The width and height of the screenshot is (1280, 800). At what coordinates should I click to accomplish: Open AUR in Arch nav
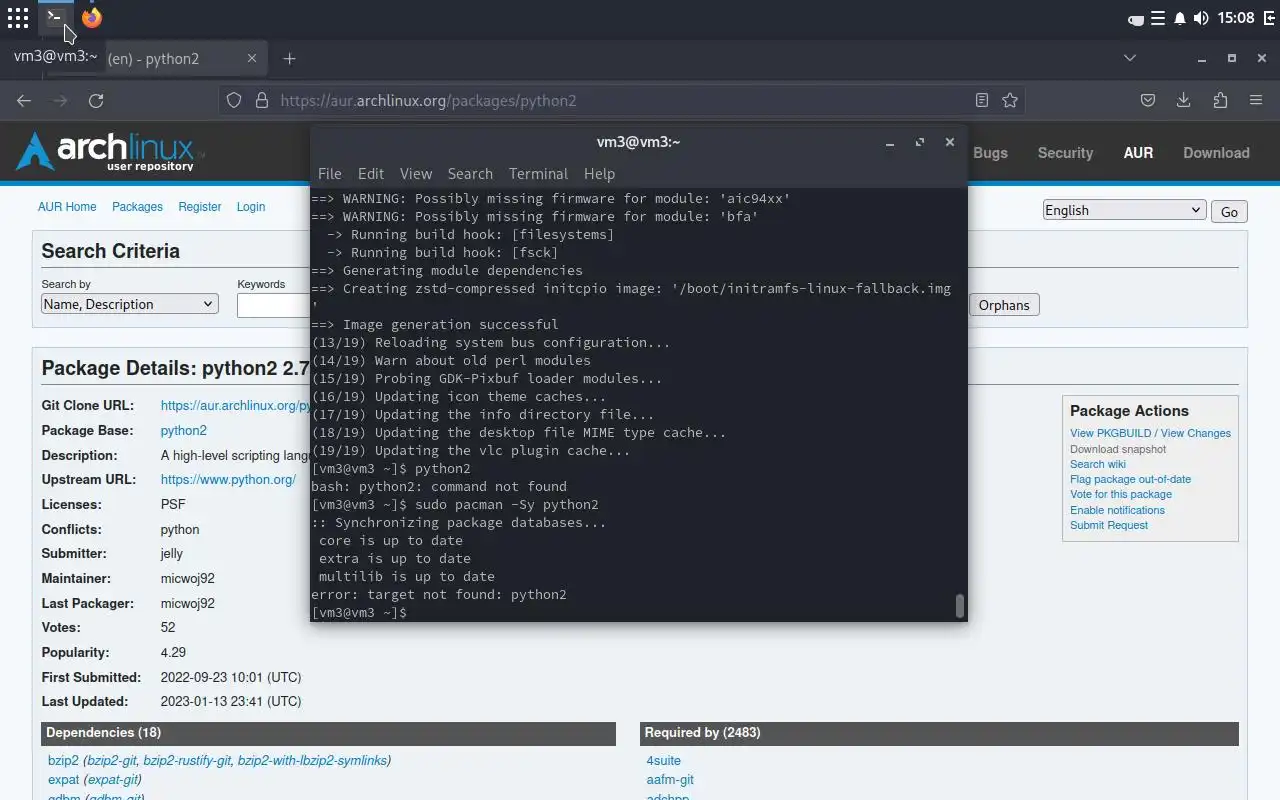(x=1138, y=153)
